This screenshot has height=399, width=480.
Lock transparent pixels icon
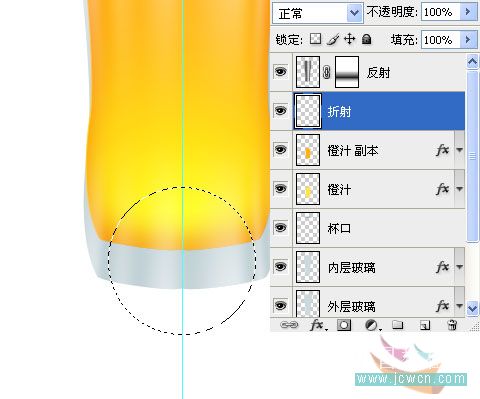coord(315,39)
